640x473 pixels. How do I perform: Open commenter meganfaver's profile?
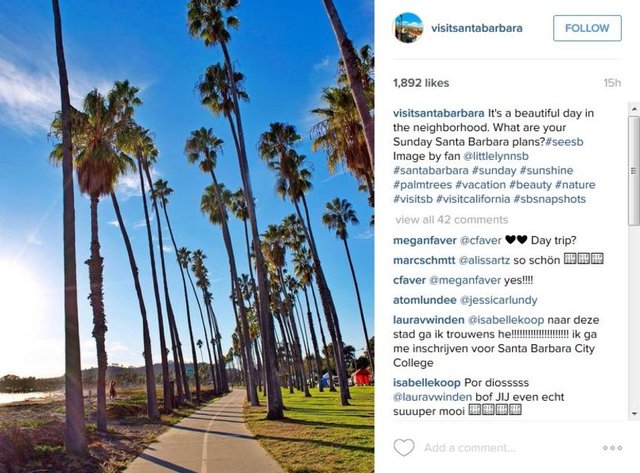pyautogui.click(x=425, y=241)
